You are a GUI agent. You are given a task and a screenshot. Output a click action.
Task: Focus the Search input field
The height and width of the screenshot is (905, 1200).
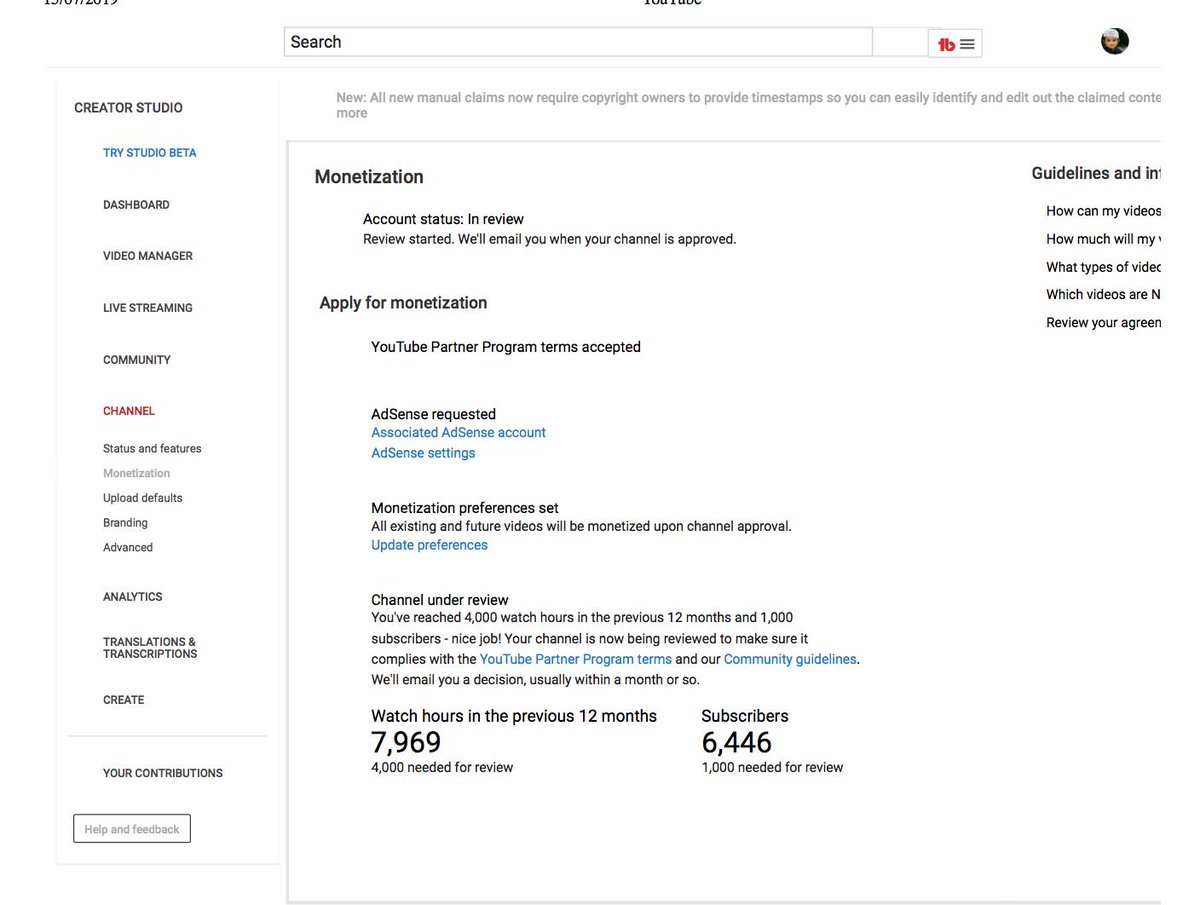pos(578,42)
